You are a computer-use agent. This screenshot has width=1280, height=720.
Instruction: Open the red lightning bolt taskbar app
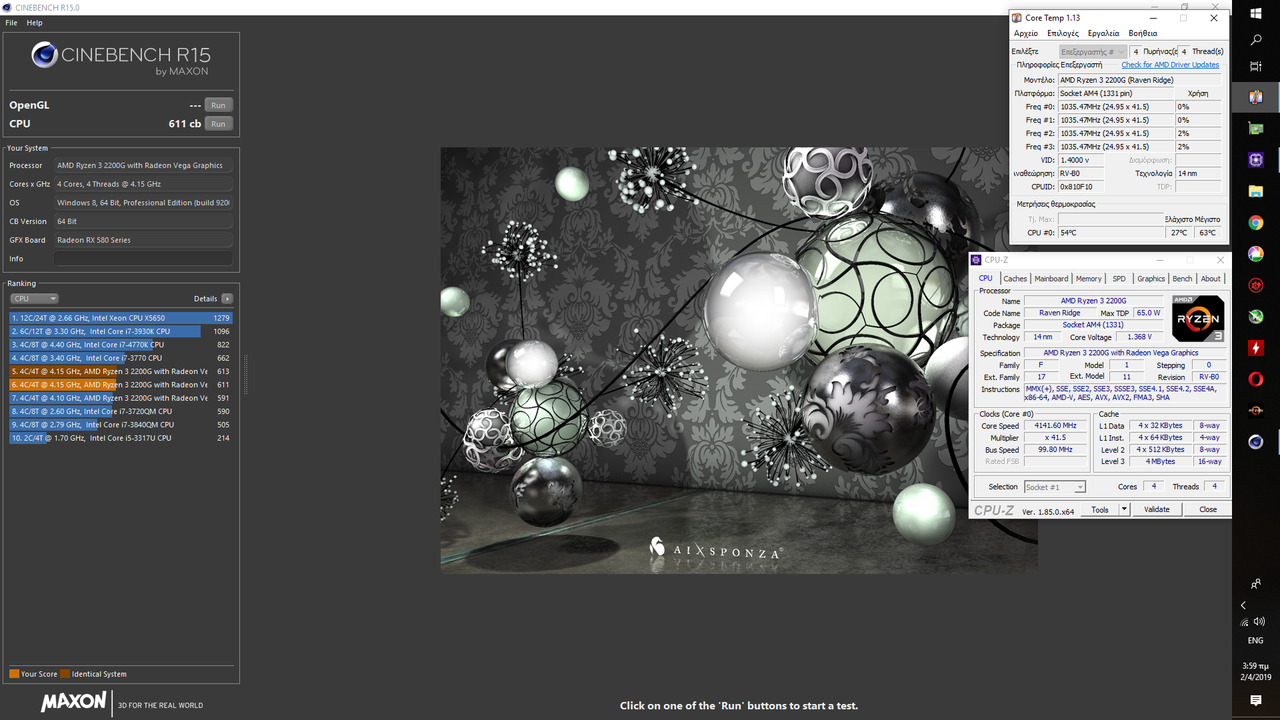(1256, 348)
